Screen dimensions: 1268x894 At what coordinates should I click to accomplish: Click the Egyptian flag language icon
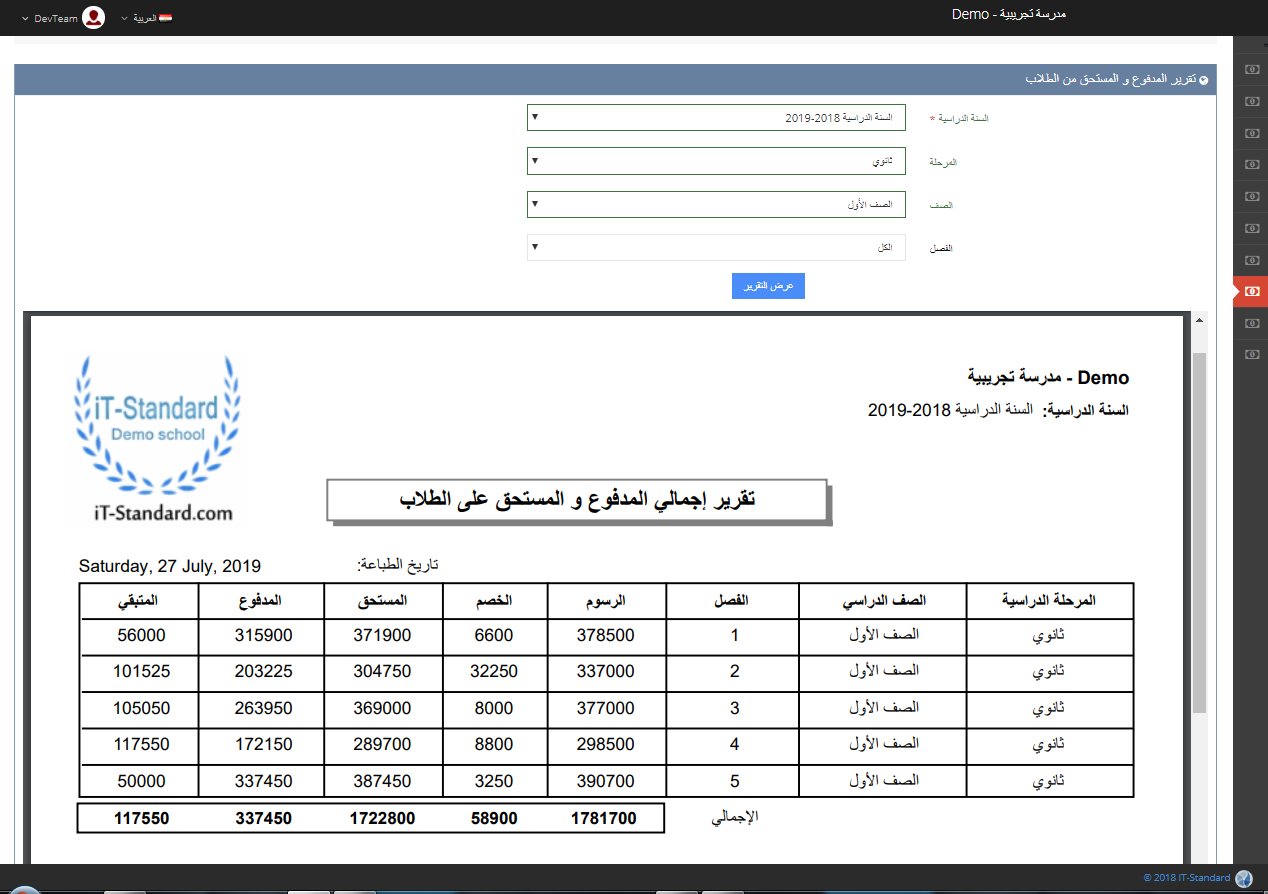166,18
